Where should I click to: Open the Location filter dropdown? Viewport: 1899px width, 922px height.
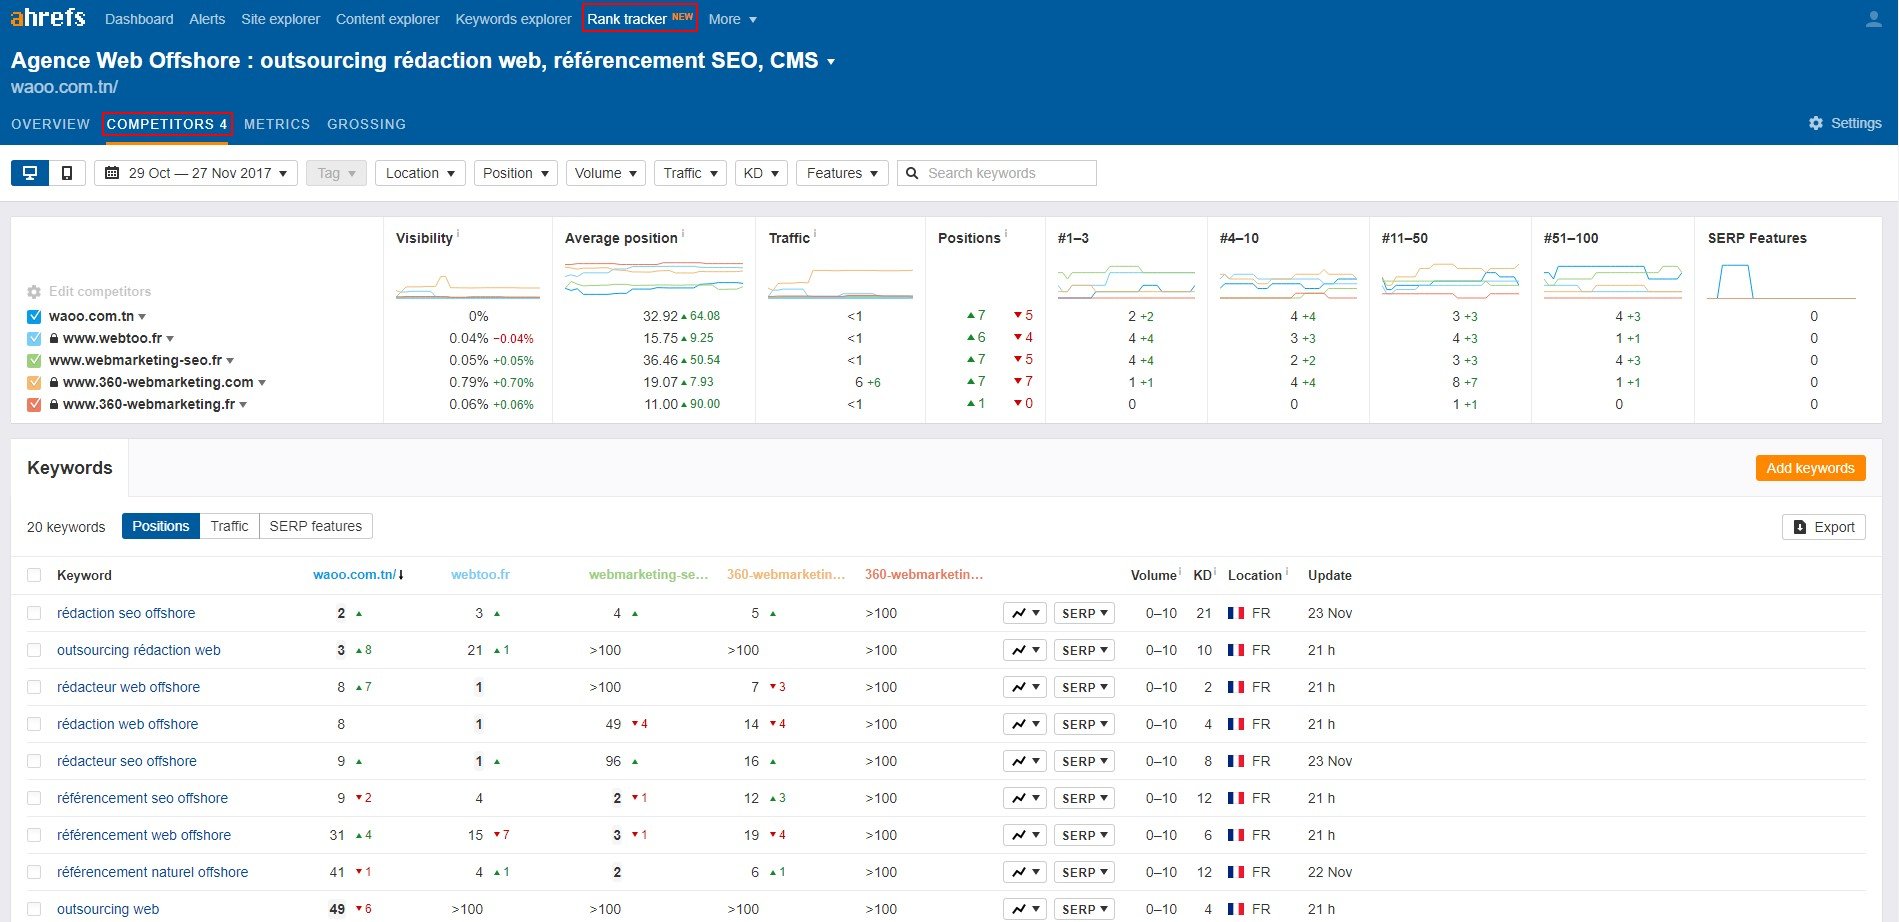point(420,173)
